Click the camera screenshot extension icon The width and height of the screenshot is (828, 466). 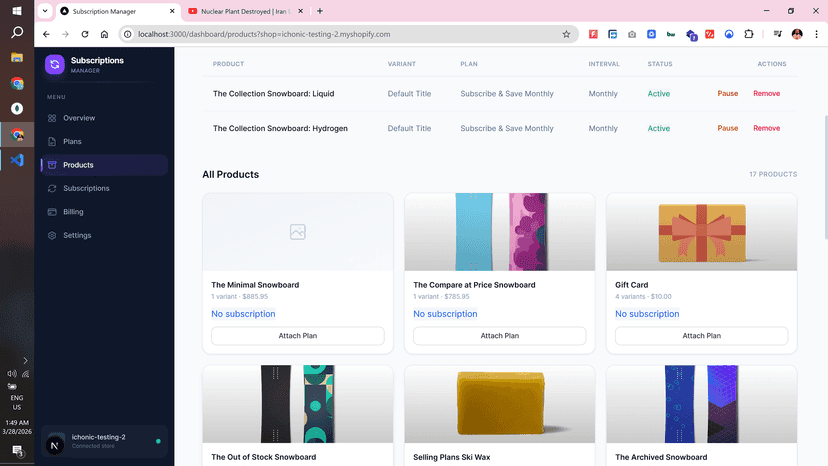coord(632,34)
